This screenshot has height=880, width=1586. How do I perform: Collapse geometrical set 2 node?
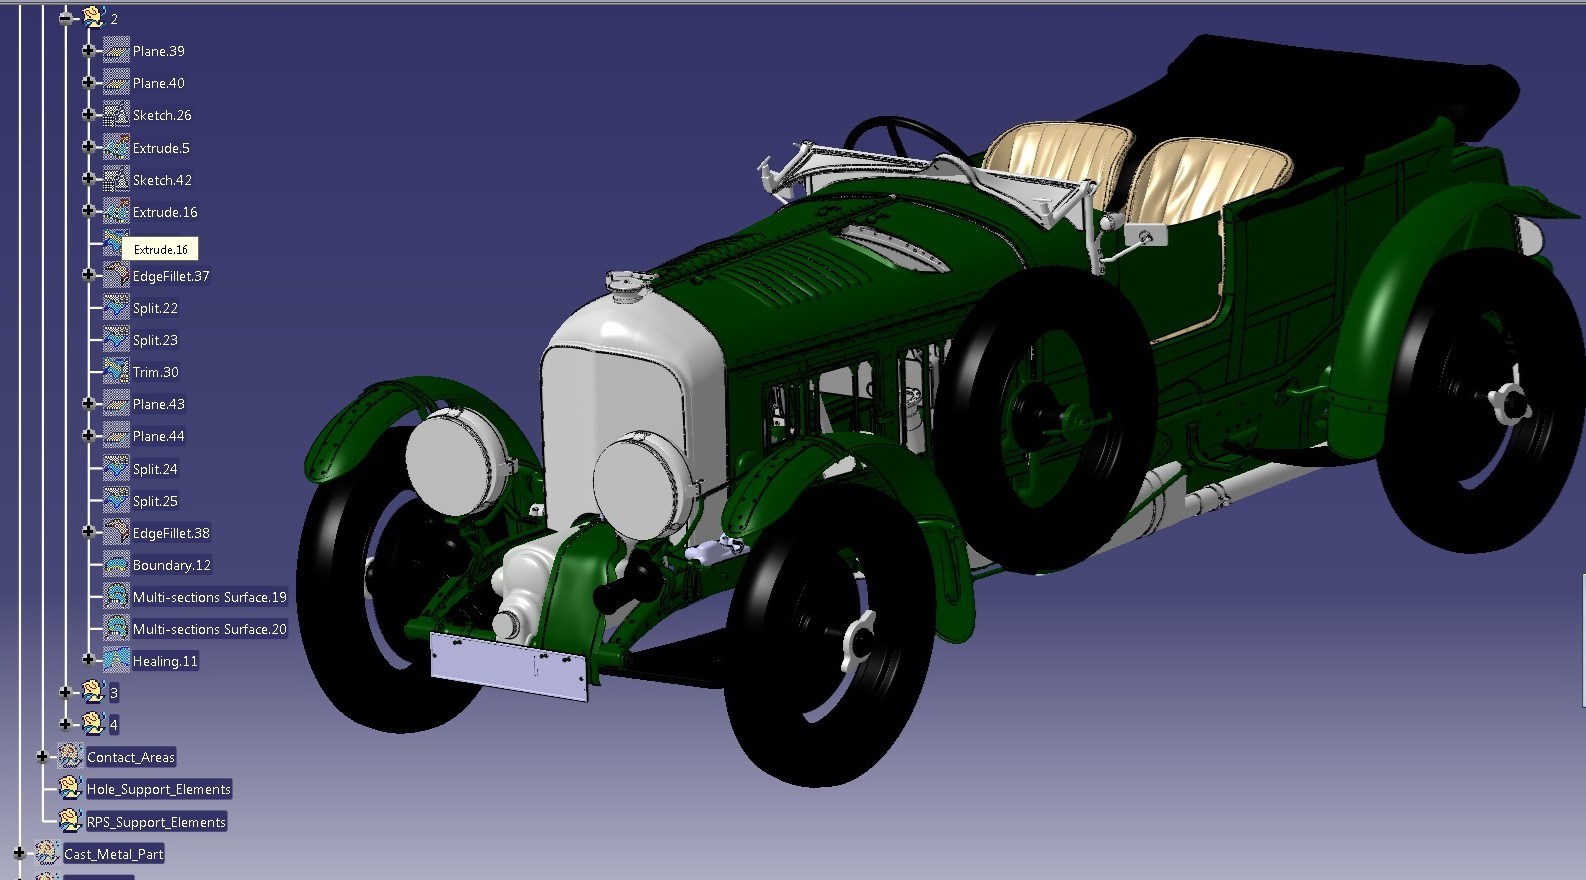(x=66, y=17)
